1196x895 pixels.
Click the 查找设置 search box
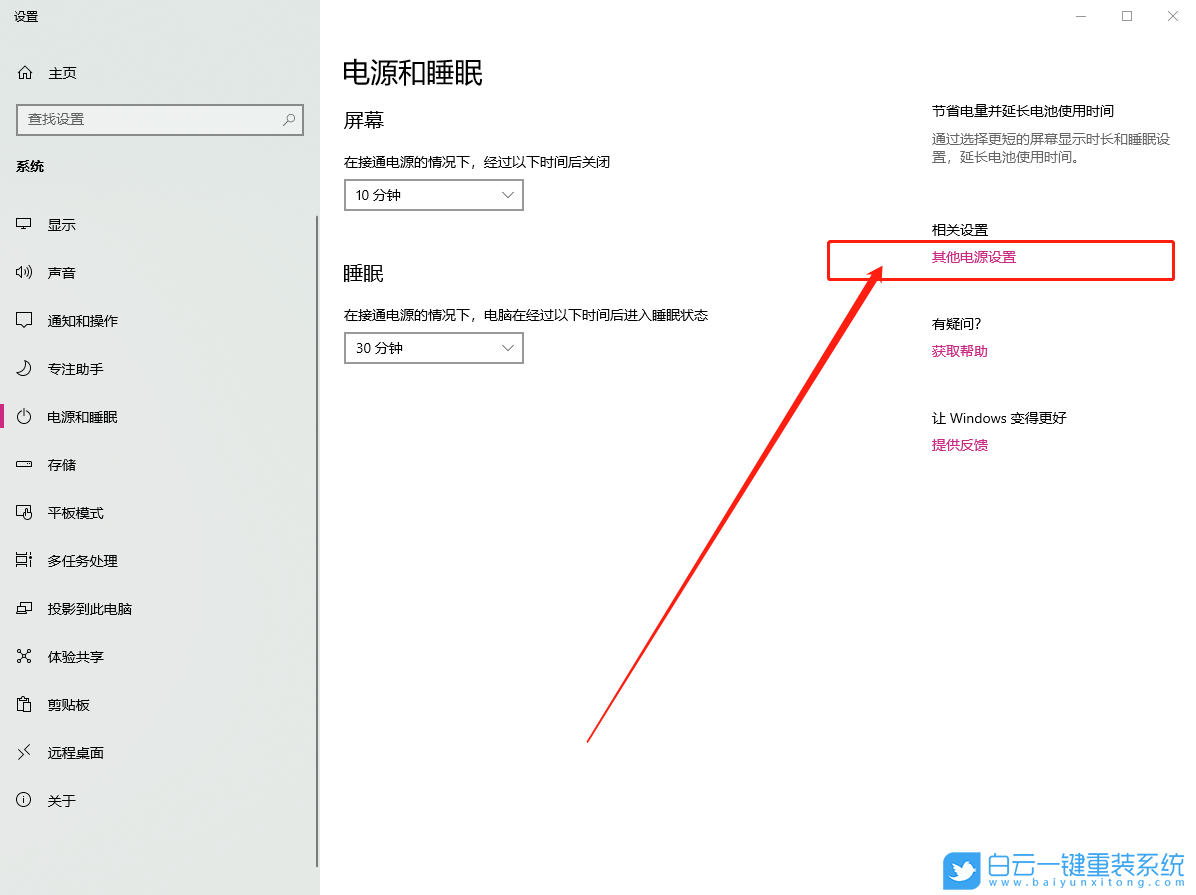[x=160, y=120]
